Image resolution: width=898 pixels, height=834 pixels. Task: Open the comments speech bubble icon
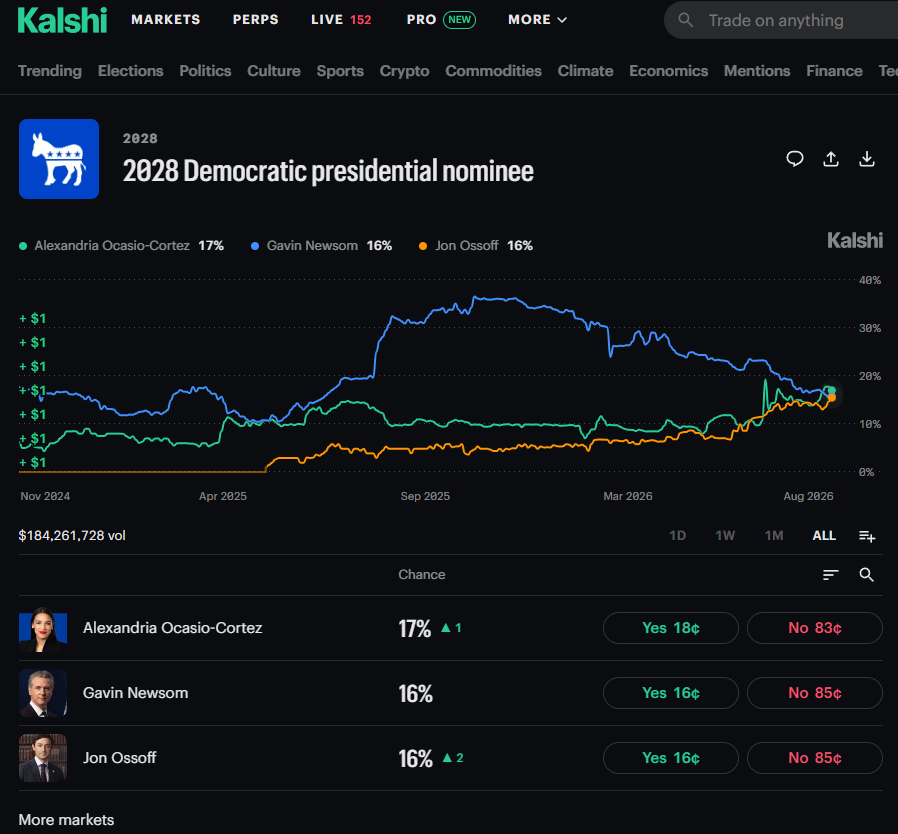pos(795,159)
